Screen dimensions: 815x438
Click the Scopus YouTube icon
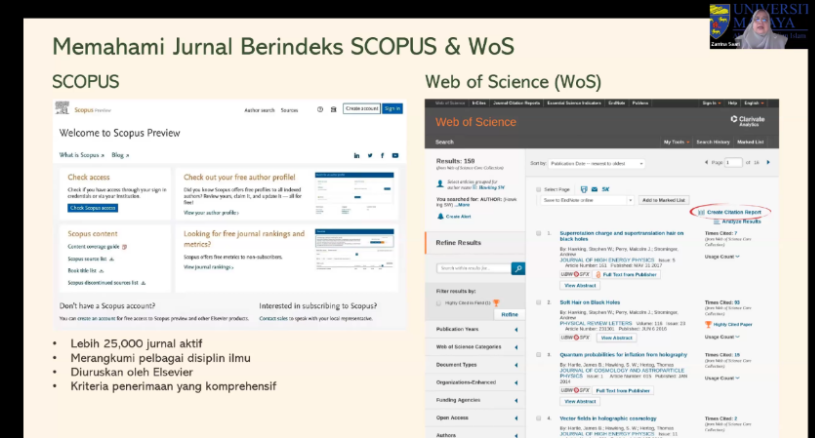pyautogui.click(x=394, y=156)
